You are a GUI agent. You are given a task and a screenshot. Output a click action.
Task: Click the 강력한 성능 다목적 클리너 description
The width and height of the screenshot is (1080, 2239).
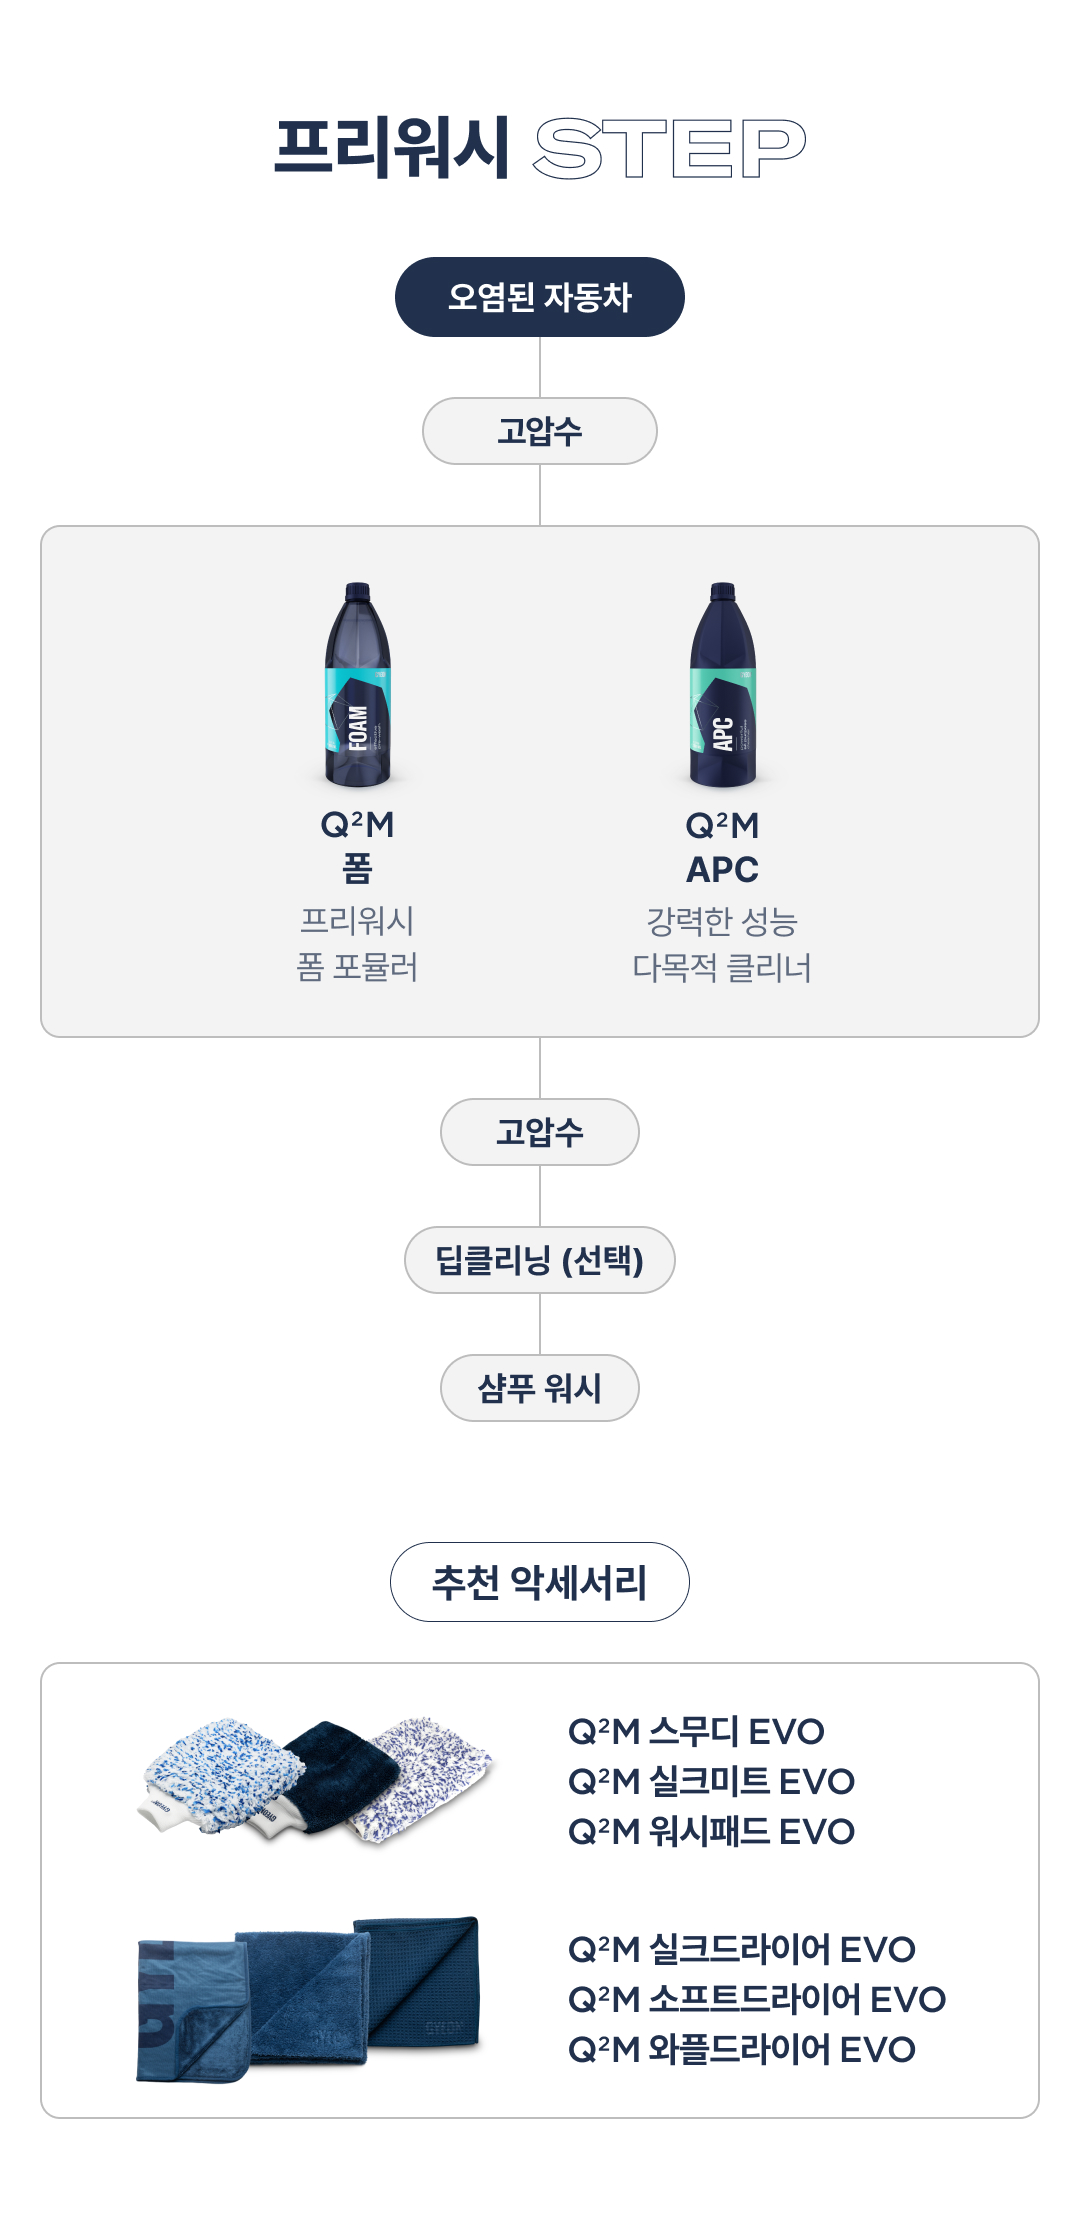pos(722,944)
